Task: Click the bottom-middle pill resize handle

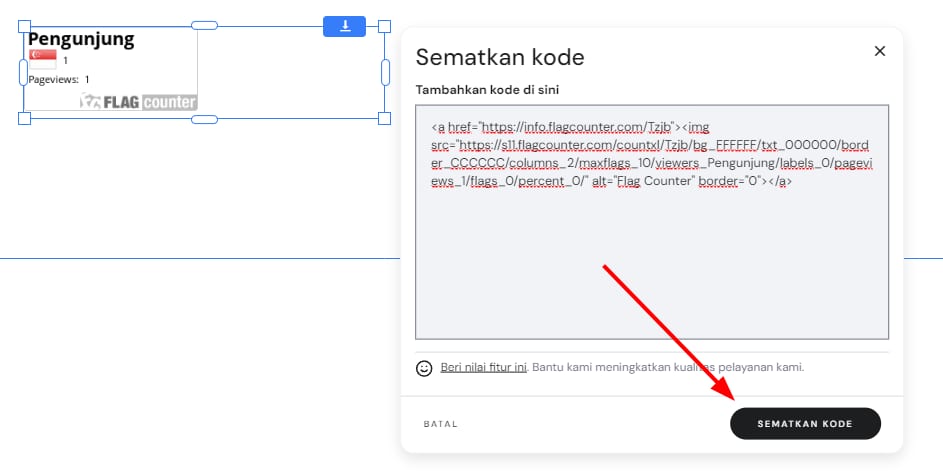Action: point(204,119)
